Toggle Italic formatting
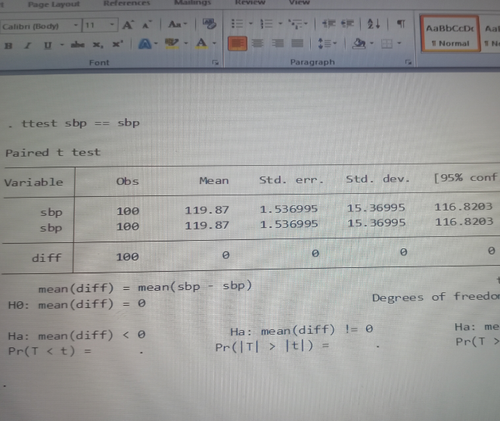This screenshot has width=500, height=421. point(28,46)
